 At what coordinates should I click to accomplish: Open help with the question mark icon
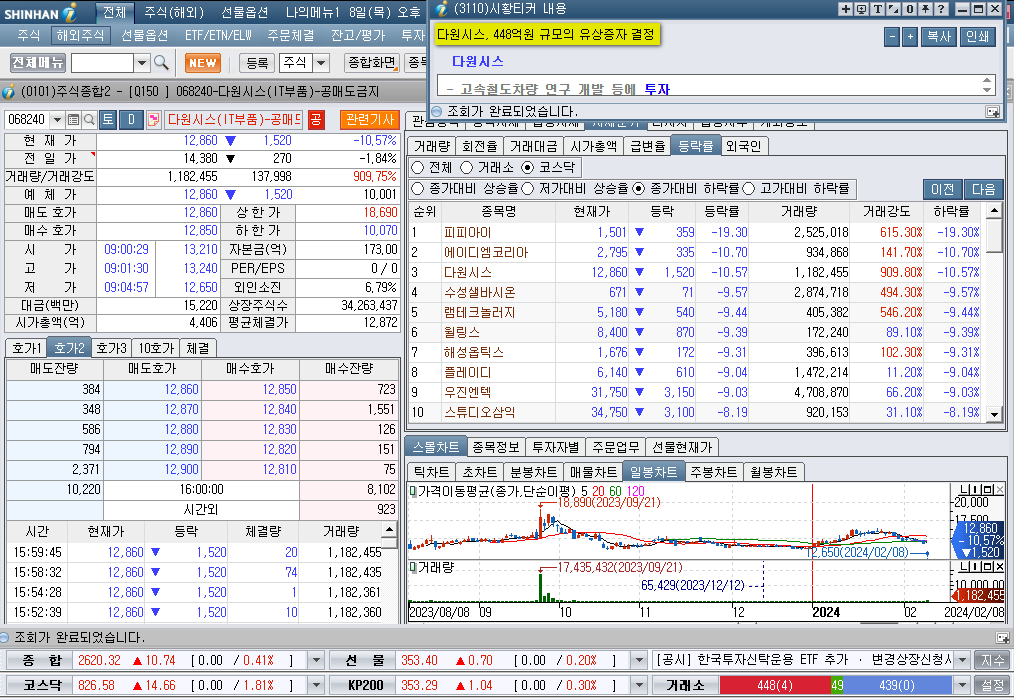pyautogui.click(x=941, y=9)
